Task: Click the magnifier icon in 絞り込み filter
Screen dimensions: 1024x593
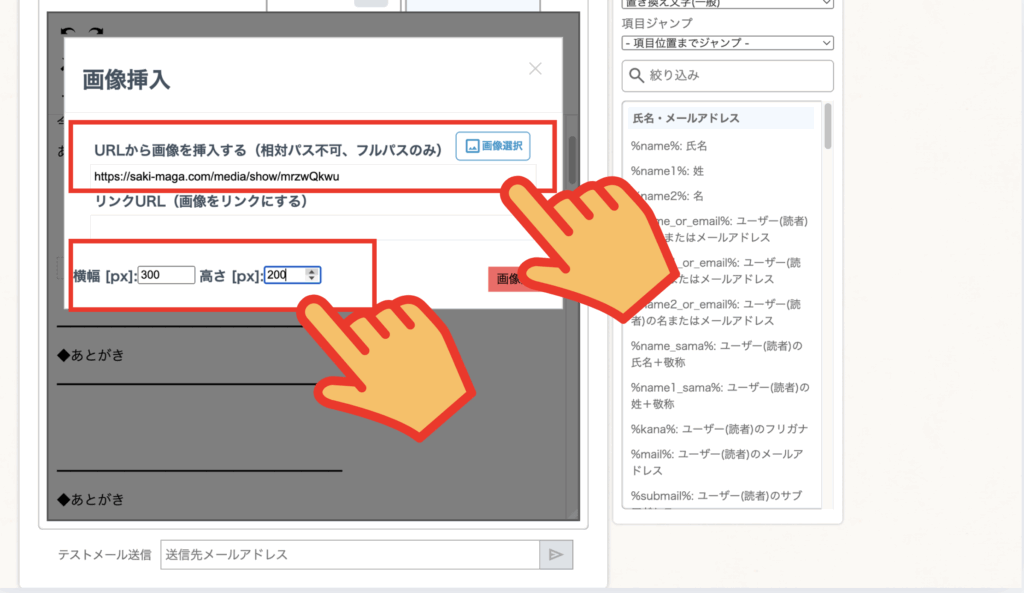Action: click(636, 75)
